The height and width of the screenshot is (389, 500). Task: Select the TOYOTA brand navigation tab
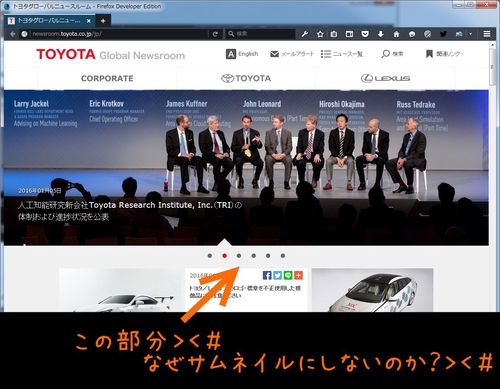click(246, 78)
